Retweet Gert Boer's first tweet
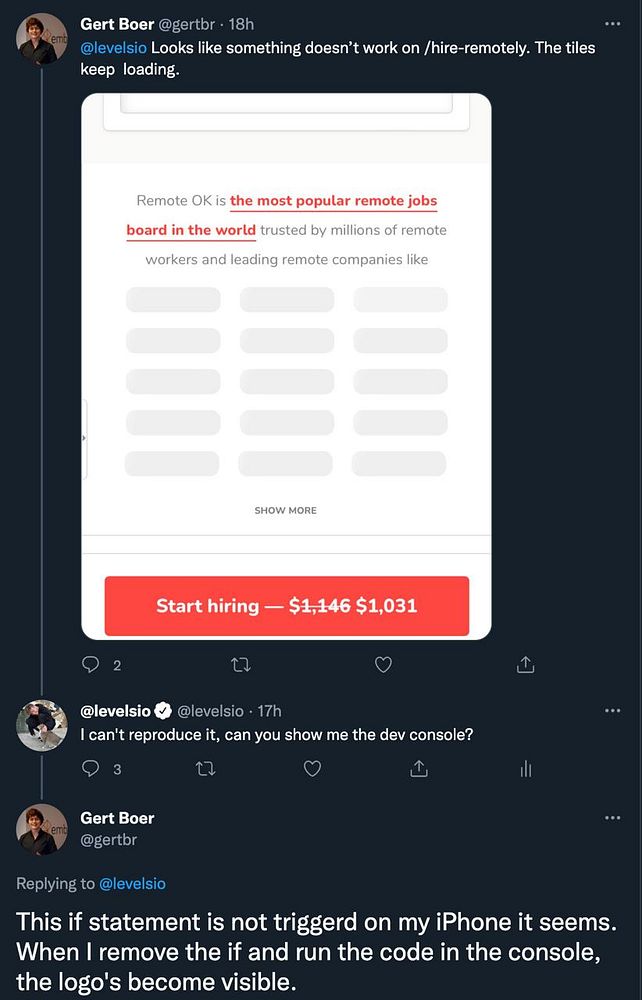This screenshot has width=642, height=1000. tap(240, 665)
